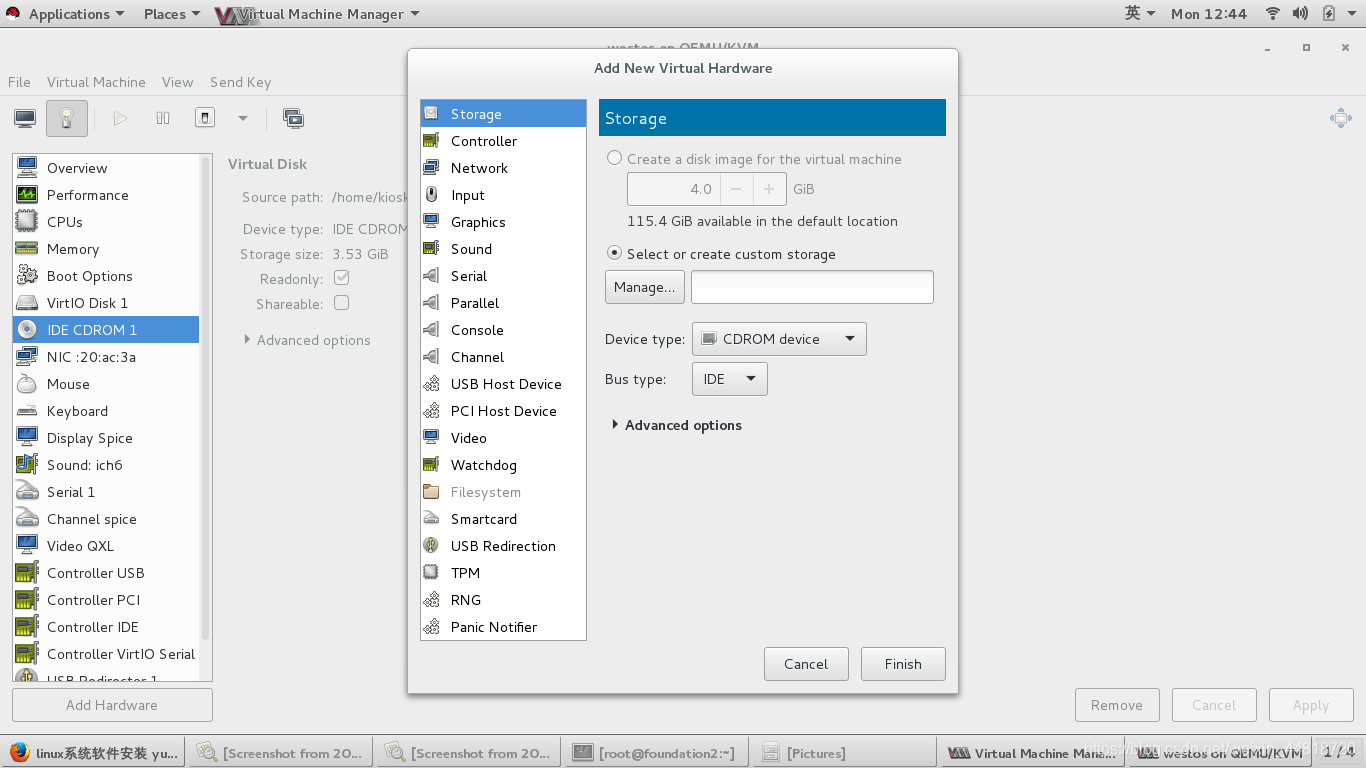Select PCI Host Device entry
Image resolution: width=1366 pixels, height=768 pixels.
click(x=503, y=411)
